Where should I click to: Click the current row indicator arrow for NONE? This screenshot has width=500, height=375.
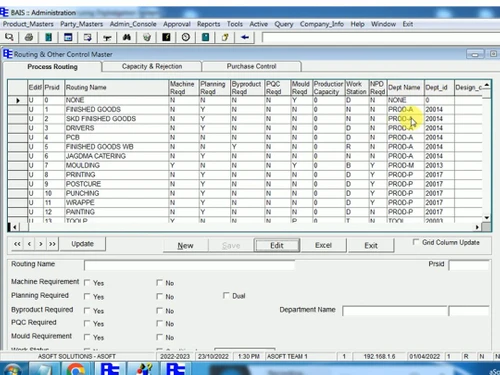click(x=18, y=100)
